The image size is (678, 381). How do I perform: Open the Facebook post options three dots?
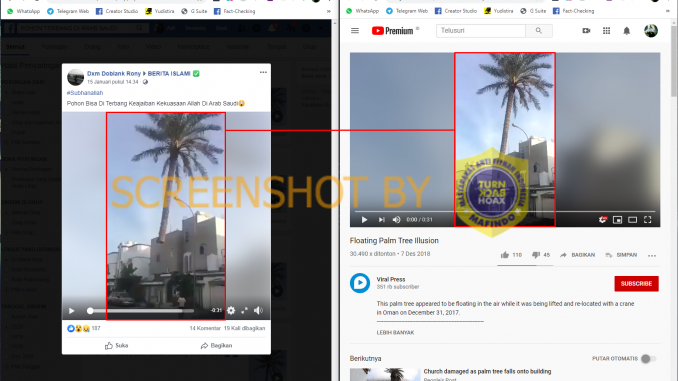click(263, 73)
